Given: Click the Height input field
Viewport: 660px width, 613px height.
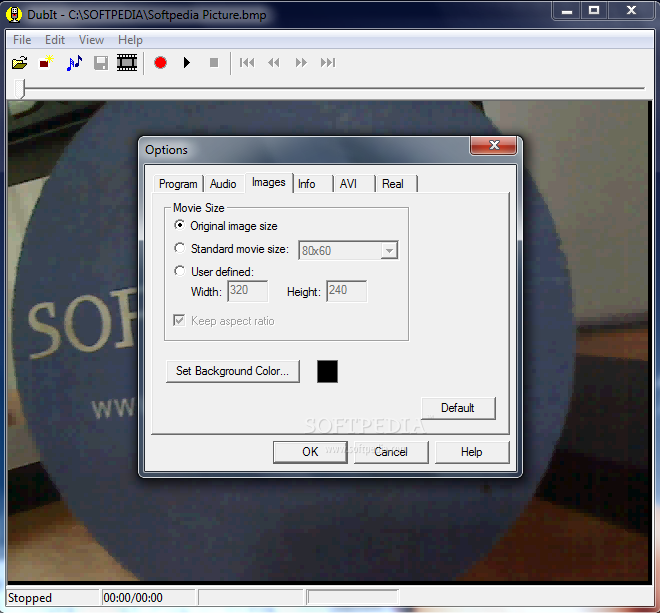Looking at the screenshot, I should tap(346, 291).
